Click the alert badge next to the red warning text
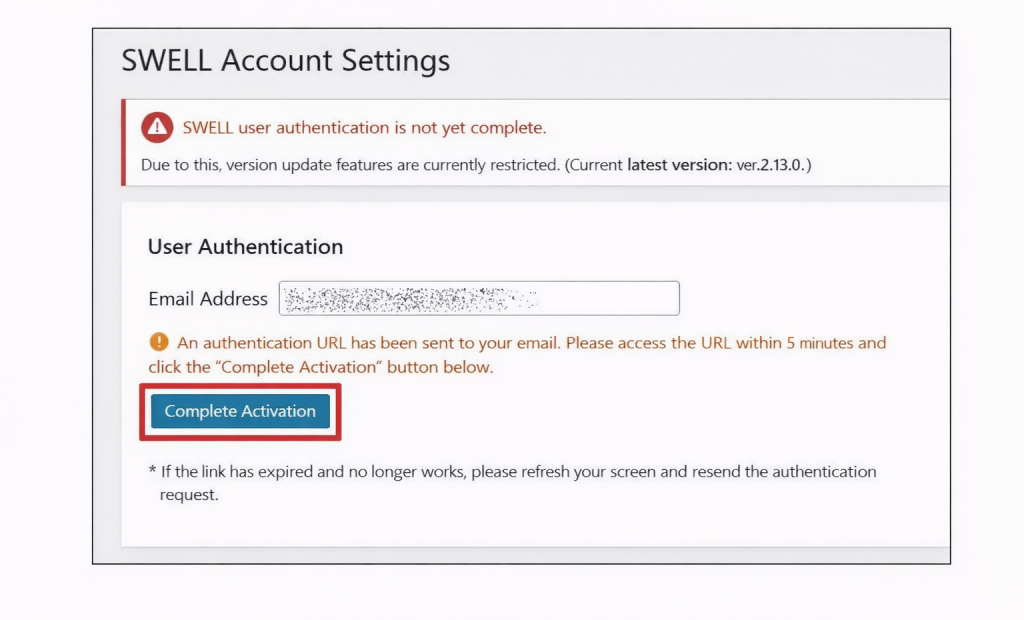Image resolution: width=1024 pixels, height=620 pixels. pos(159,127)
